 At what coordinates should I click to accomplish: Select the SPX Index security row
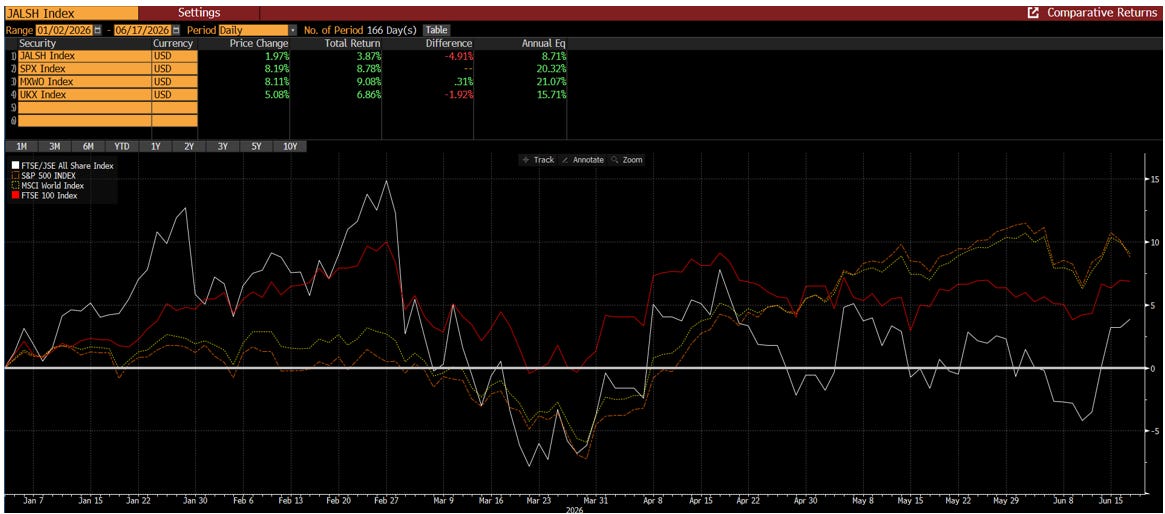tap(83, 68)
